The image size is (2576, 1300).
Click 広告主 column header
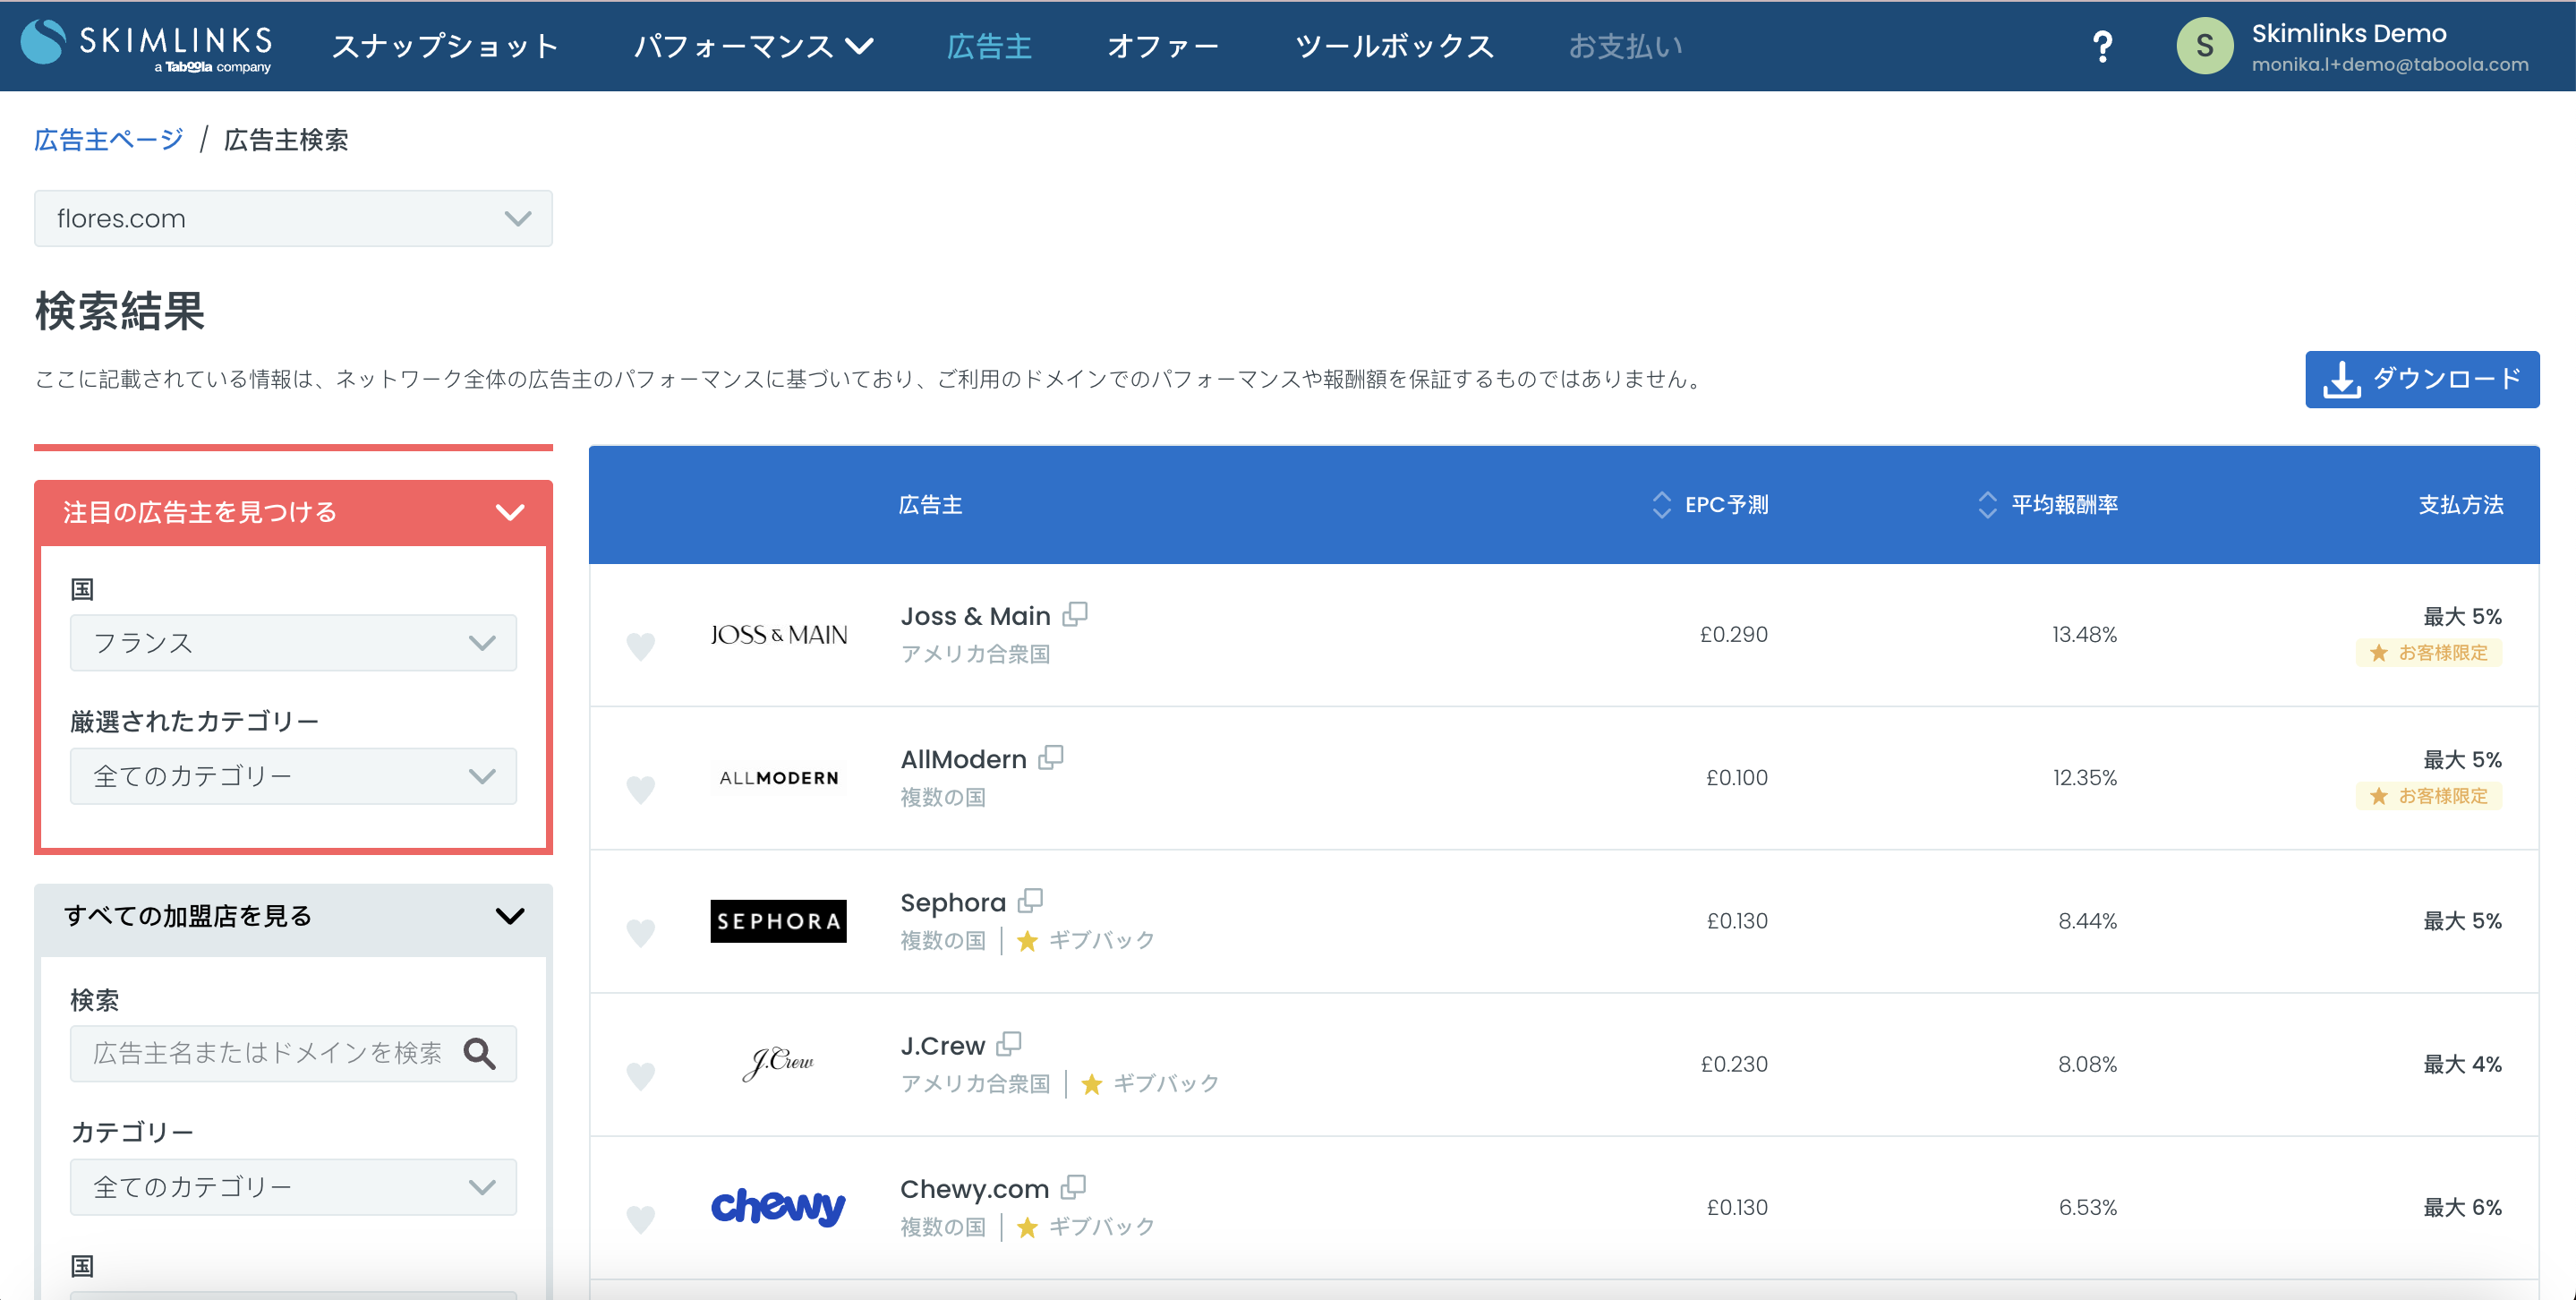click(x=930, y=505)
